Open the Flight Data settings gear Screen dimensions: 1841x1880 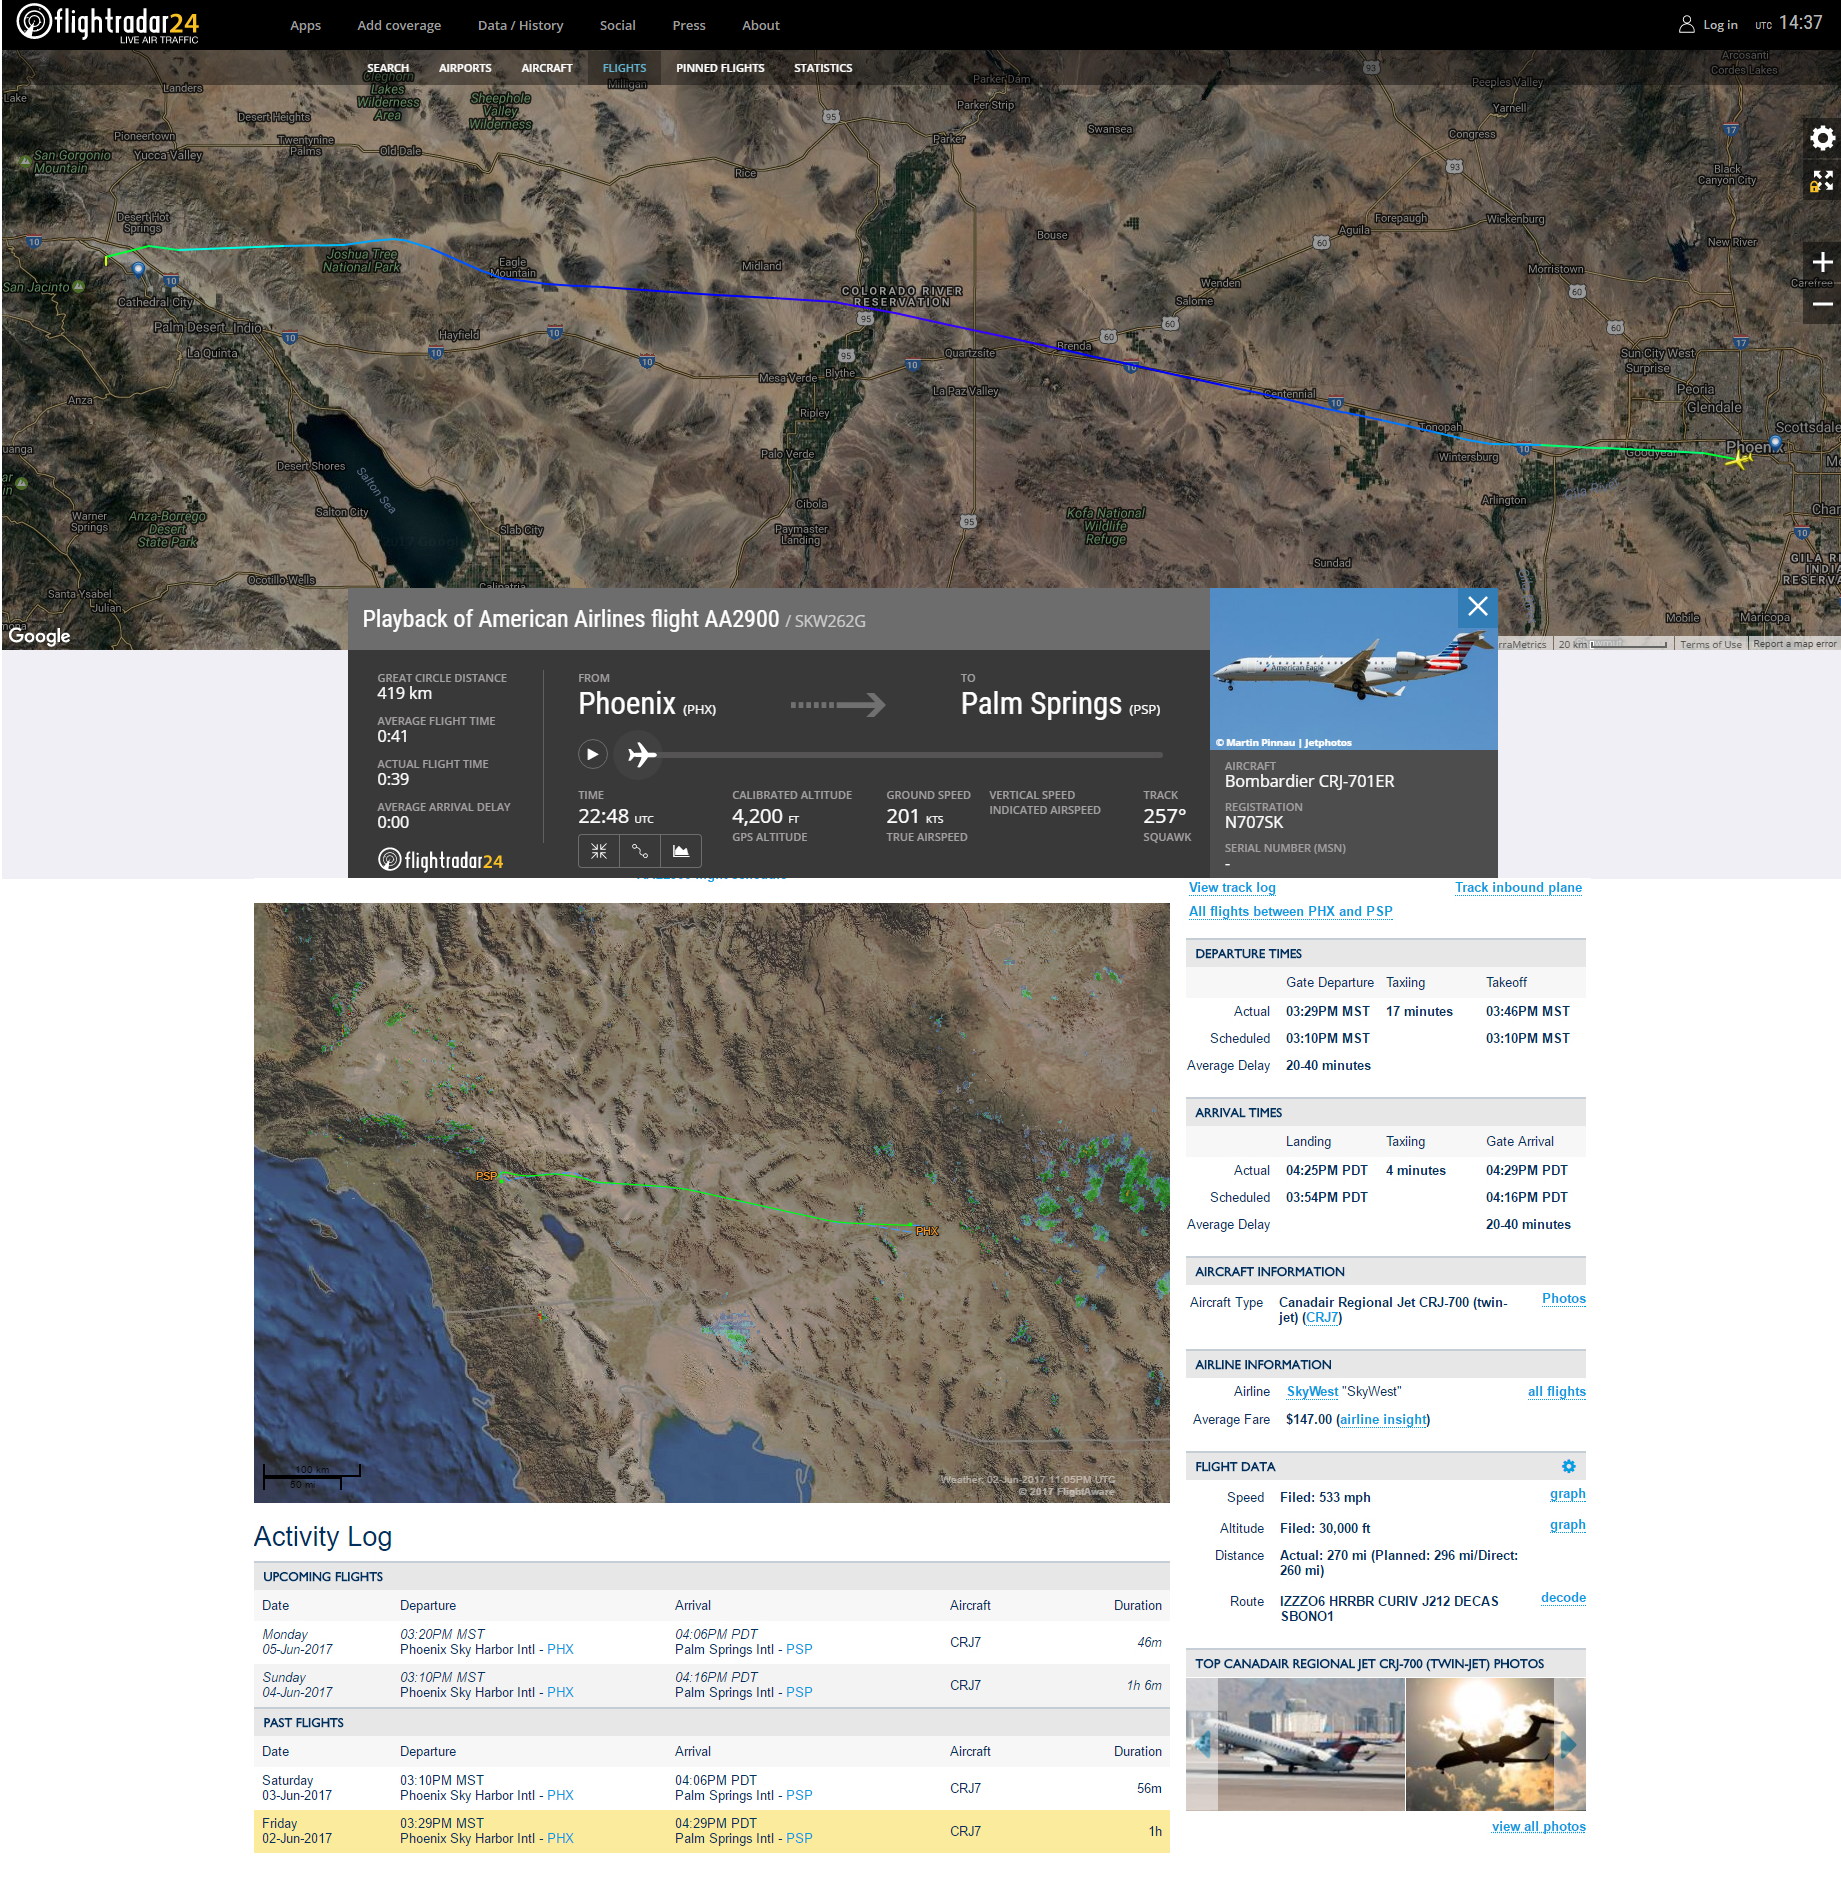pyautogui.click(x=1568, y=1466)
